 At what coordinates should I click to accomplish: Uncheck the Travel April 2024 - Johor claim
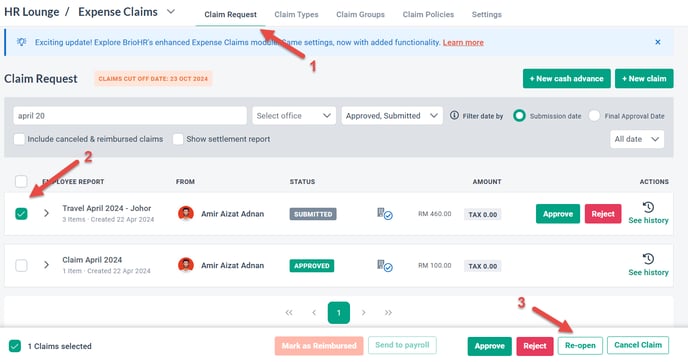[x=21, y=214]
